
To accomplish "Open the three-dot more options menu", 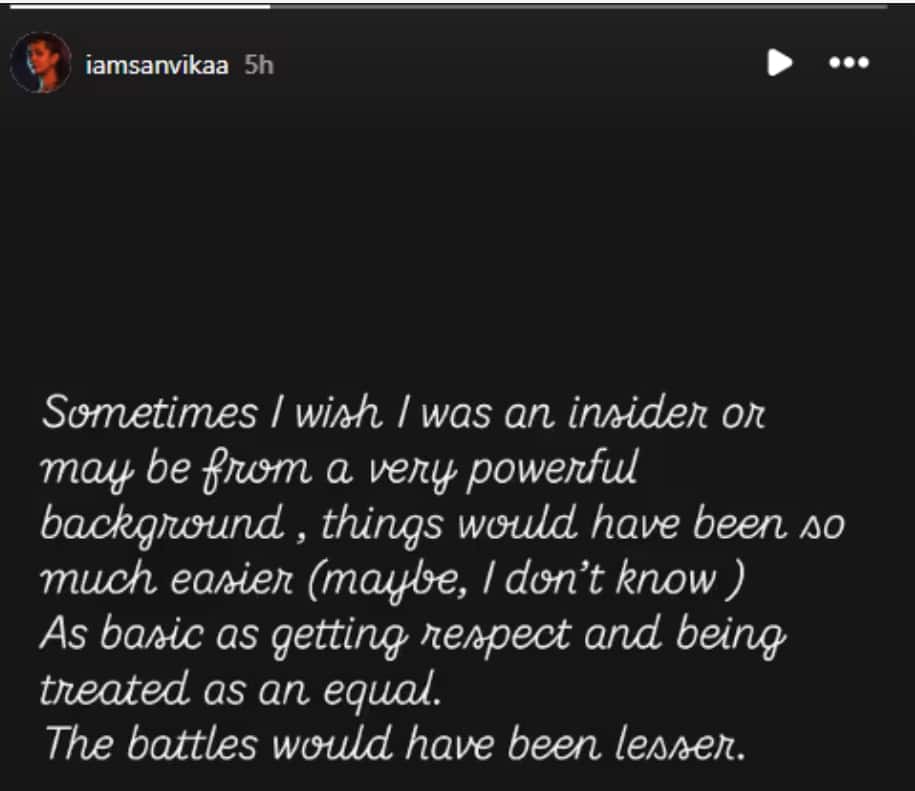I will coord(848,63).
